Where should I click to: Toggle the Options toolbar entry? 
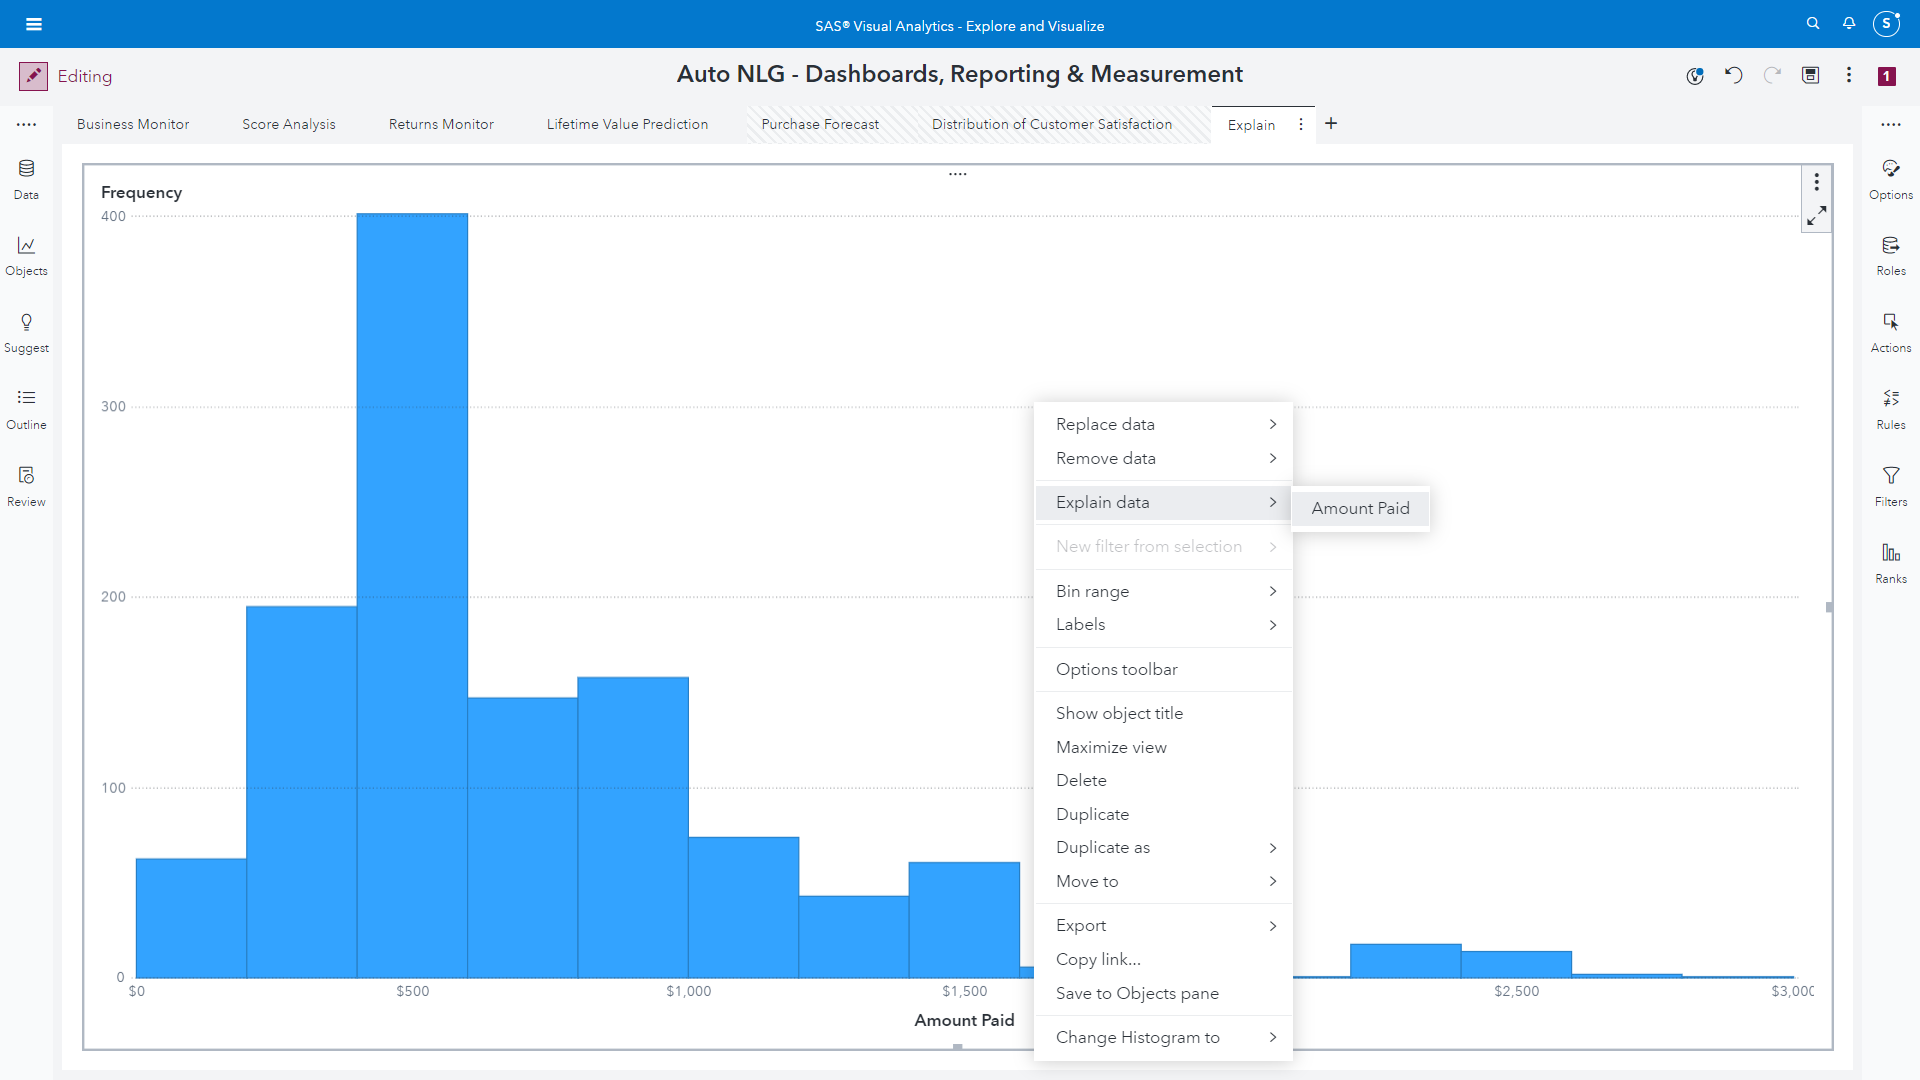point(1116,669)
